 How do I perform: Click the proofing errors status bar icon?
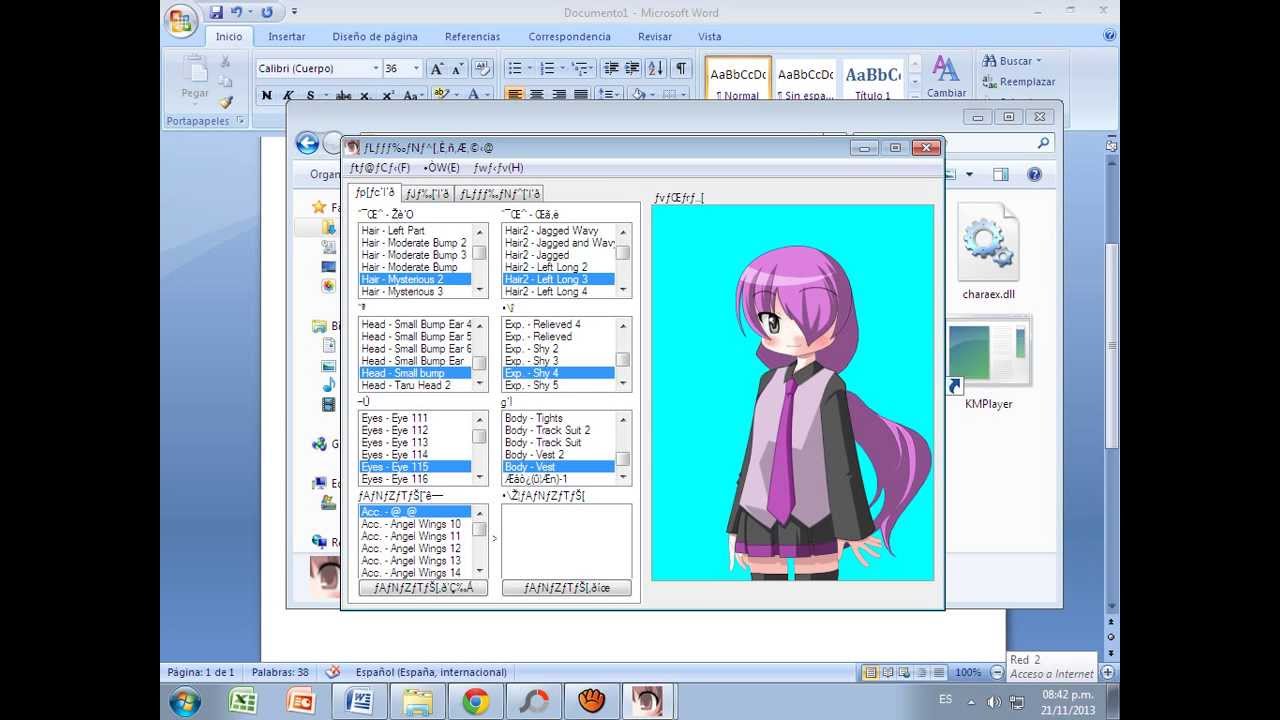(333, 672)
